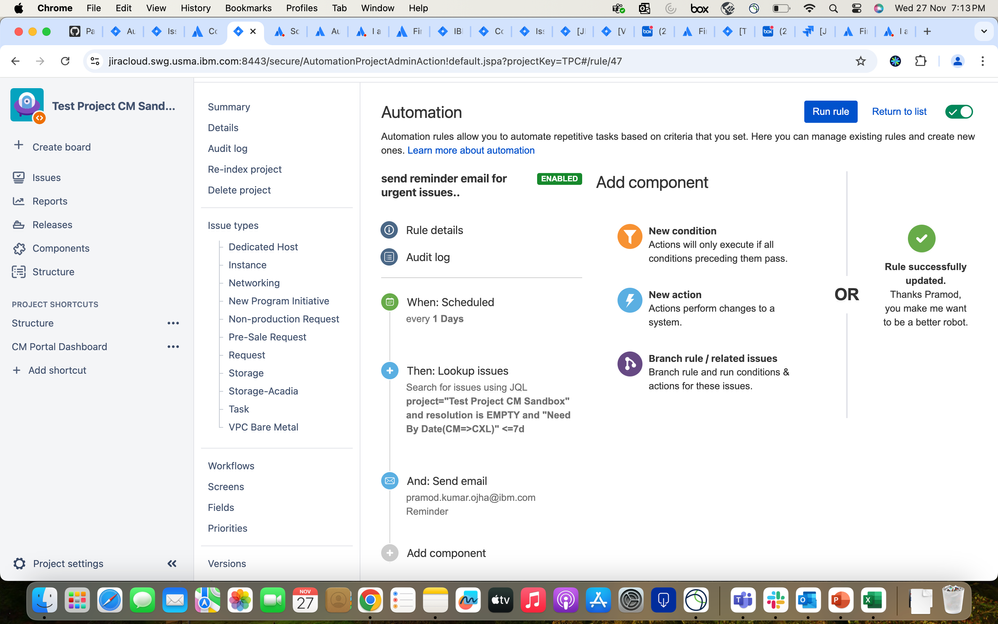Click the Create board plus icon

tap(18, 146)
